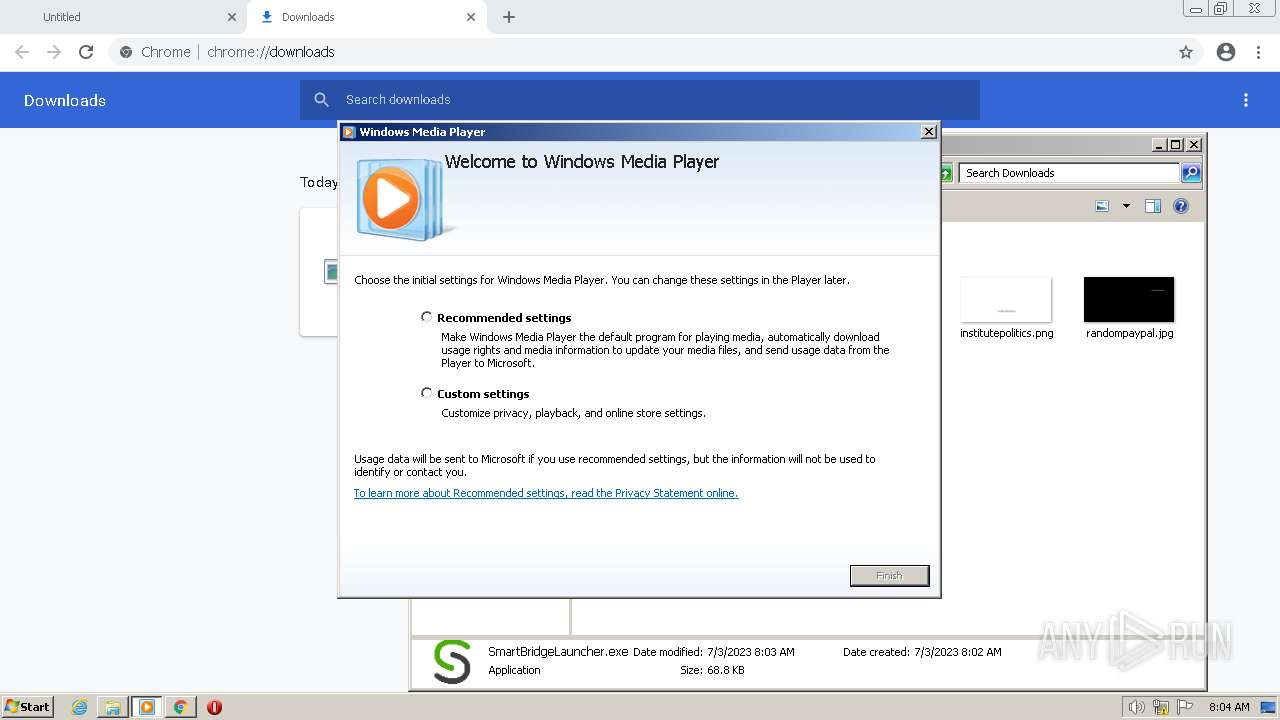The image size is (1280, 720).
Task: Click the red Opera taskbar icon
Action: pyautogui.click(x=214, y=707)
